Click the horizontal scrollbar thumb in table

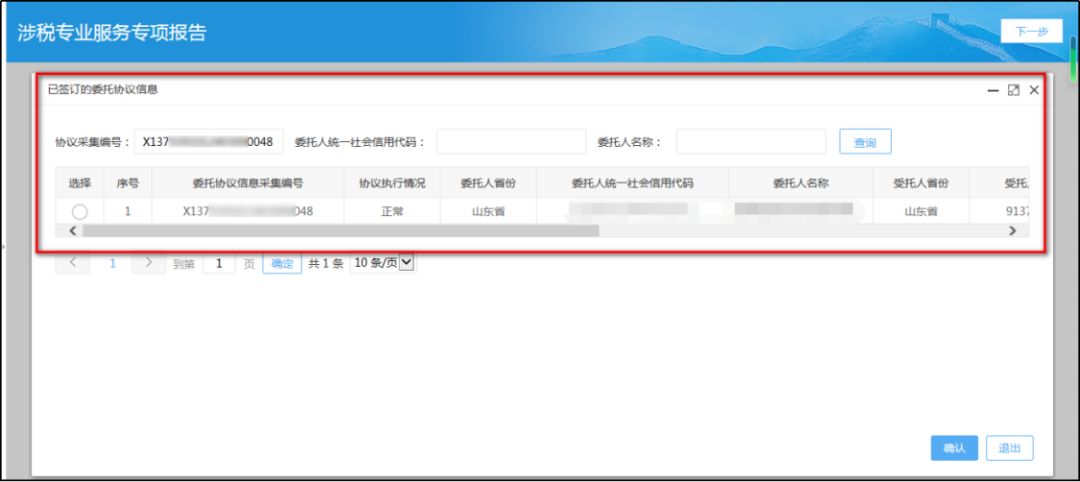341,231
